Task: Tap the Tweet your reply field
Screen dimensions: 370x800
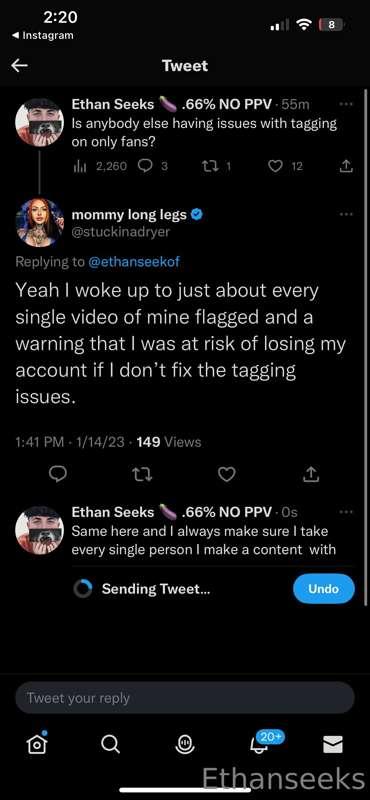Action: (185, 697)
